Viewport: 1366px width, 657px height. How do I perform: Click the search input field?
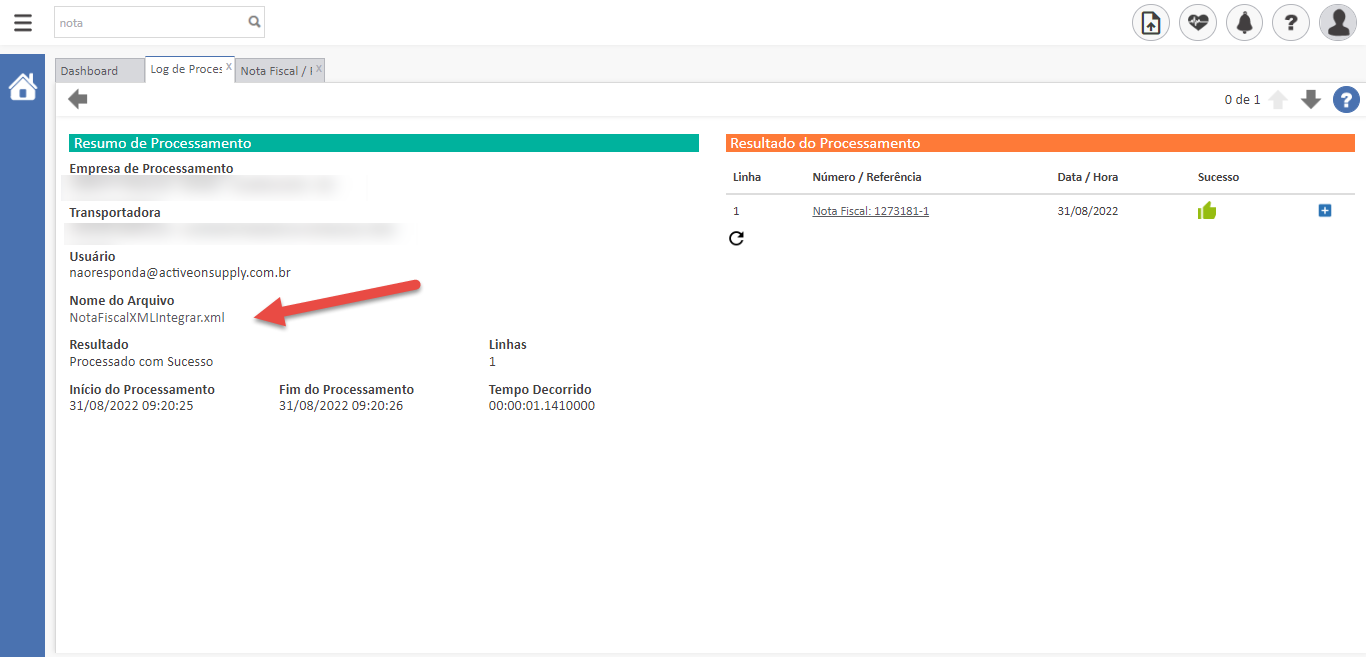click(150, 21)
